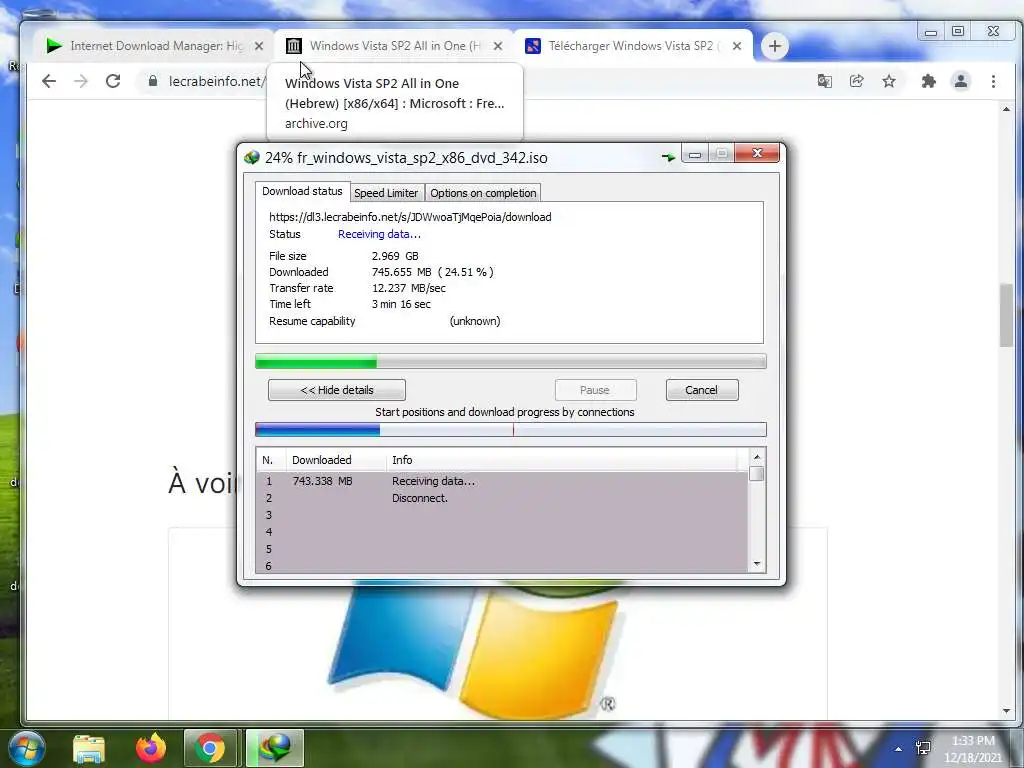This screenshot has height=768, width=1024.
Task: Share this page via share icon
Action: (x=857, y=81)
